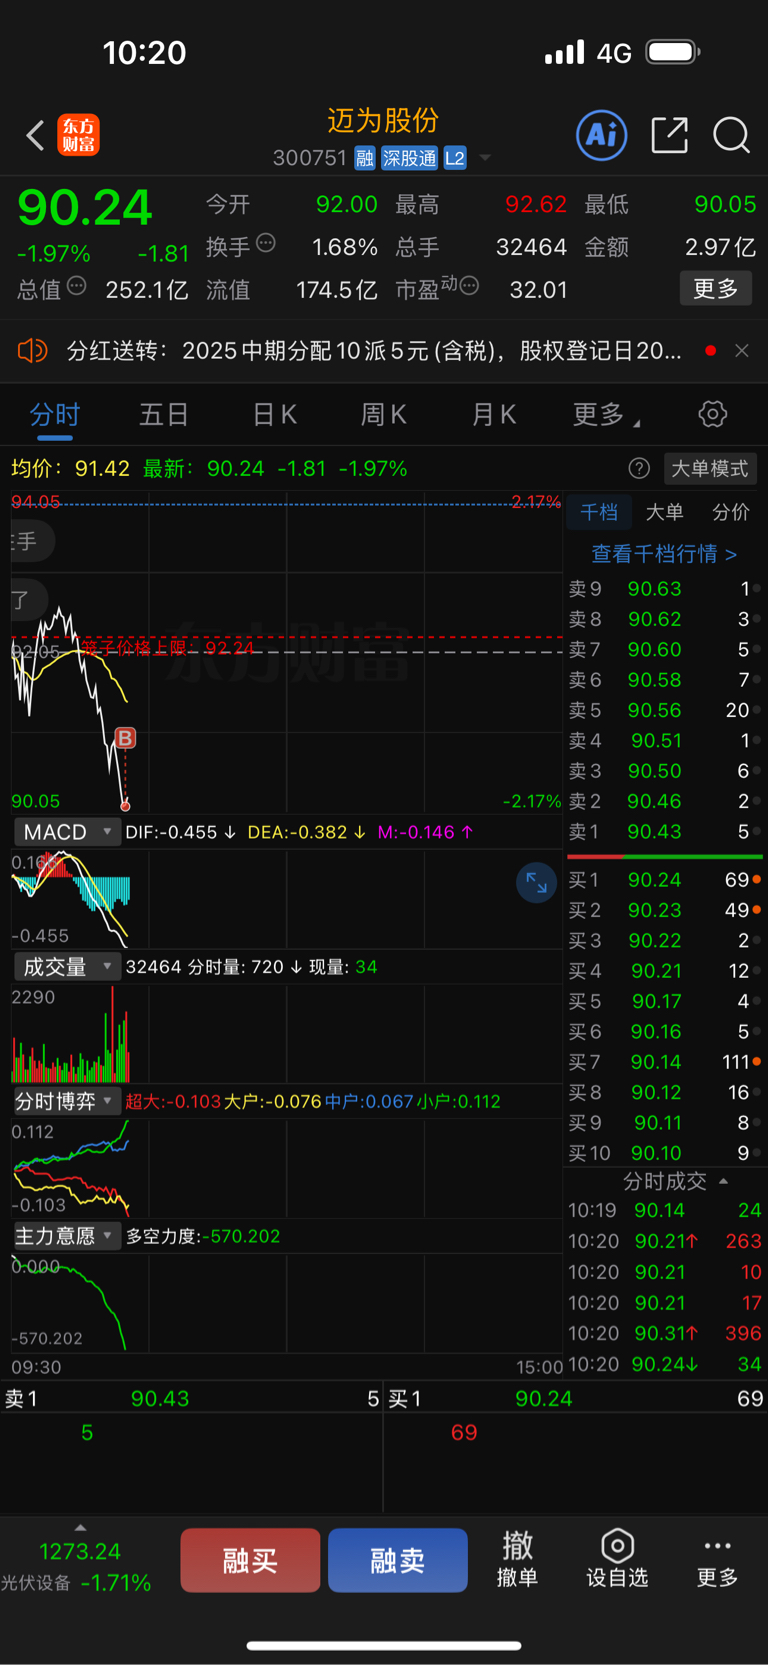Tap the help question mark icon

point(639,468)
